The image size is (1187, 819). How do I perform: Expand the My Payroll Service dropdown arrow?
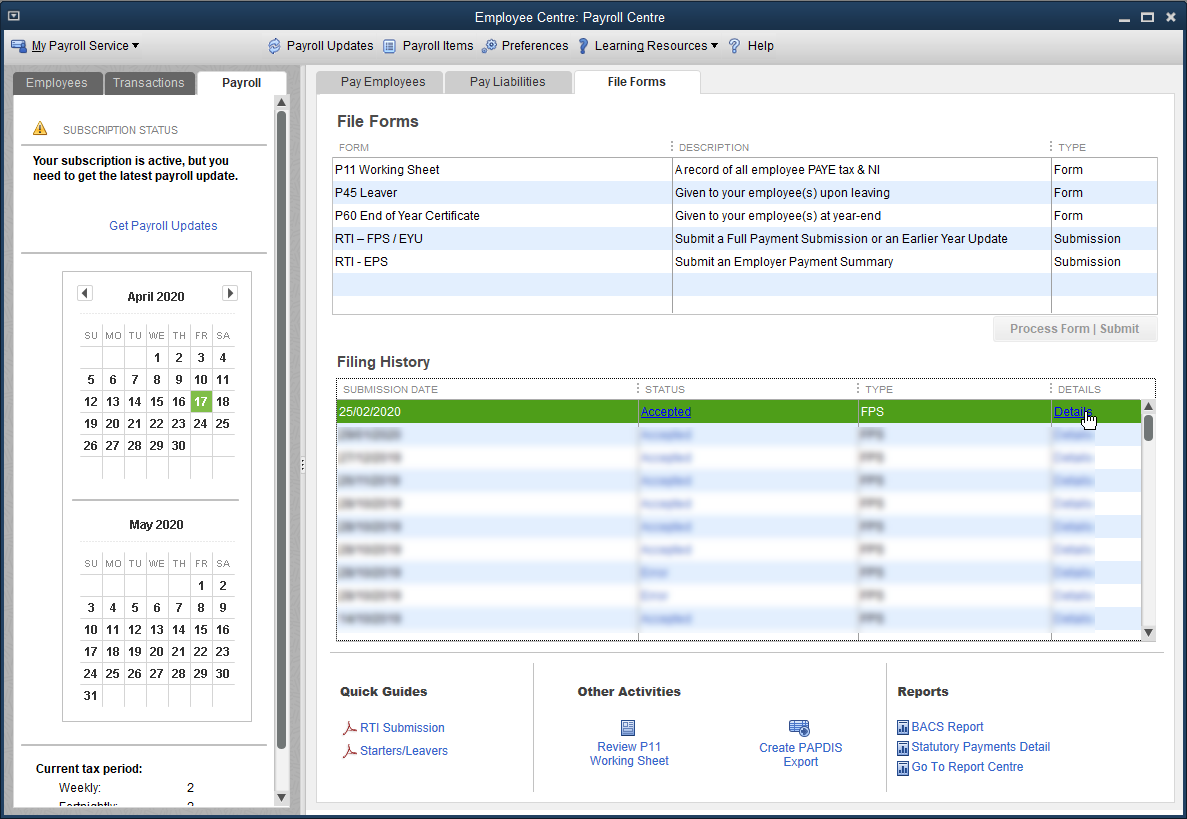tap(136, 45)
